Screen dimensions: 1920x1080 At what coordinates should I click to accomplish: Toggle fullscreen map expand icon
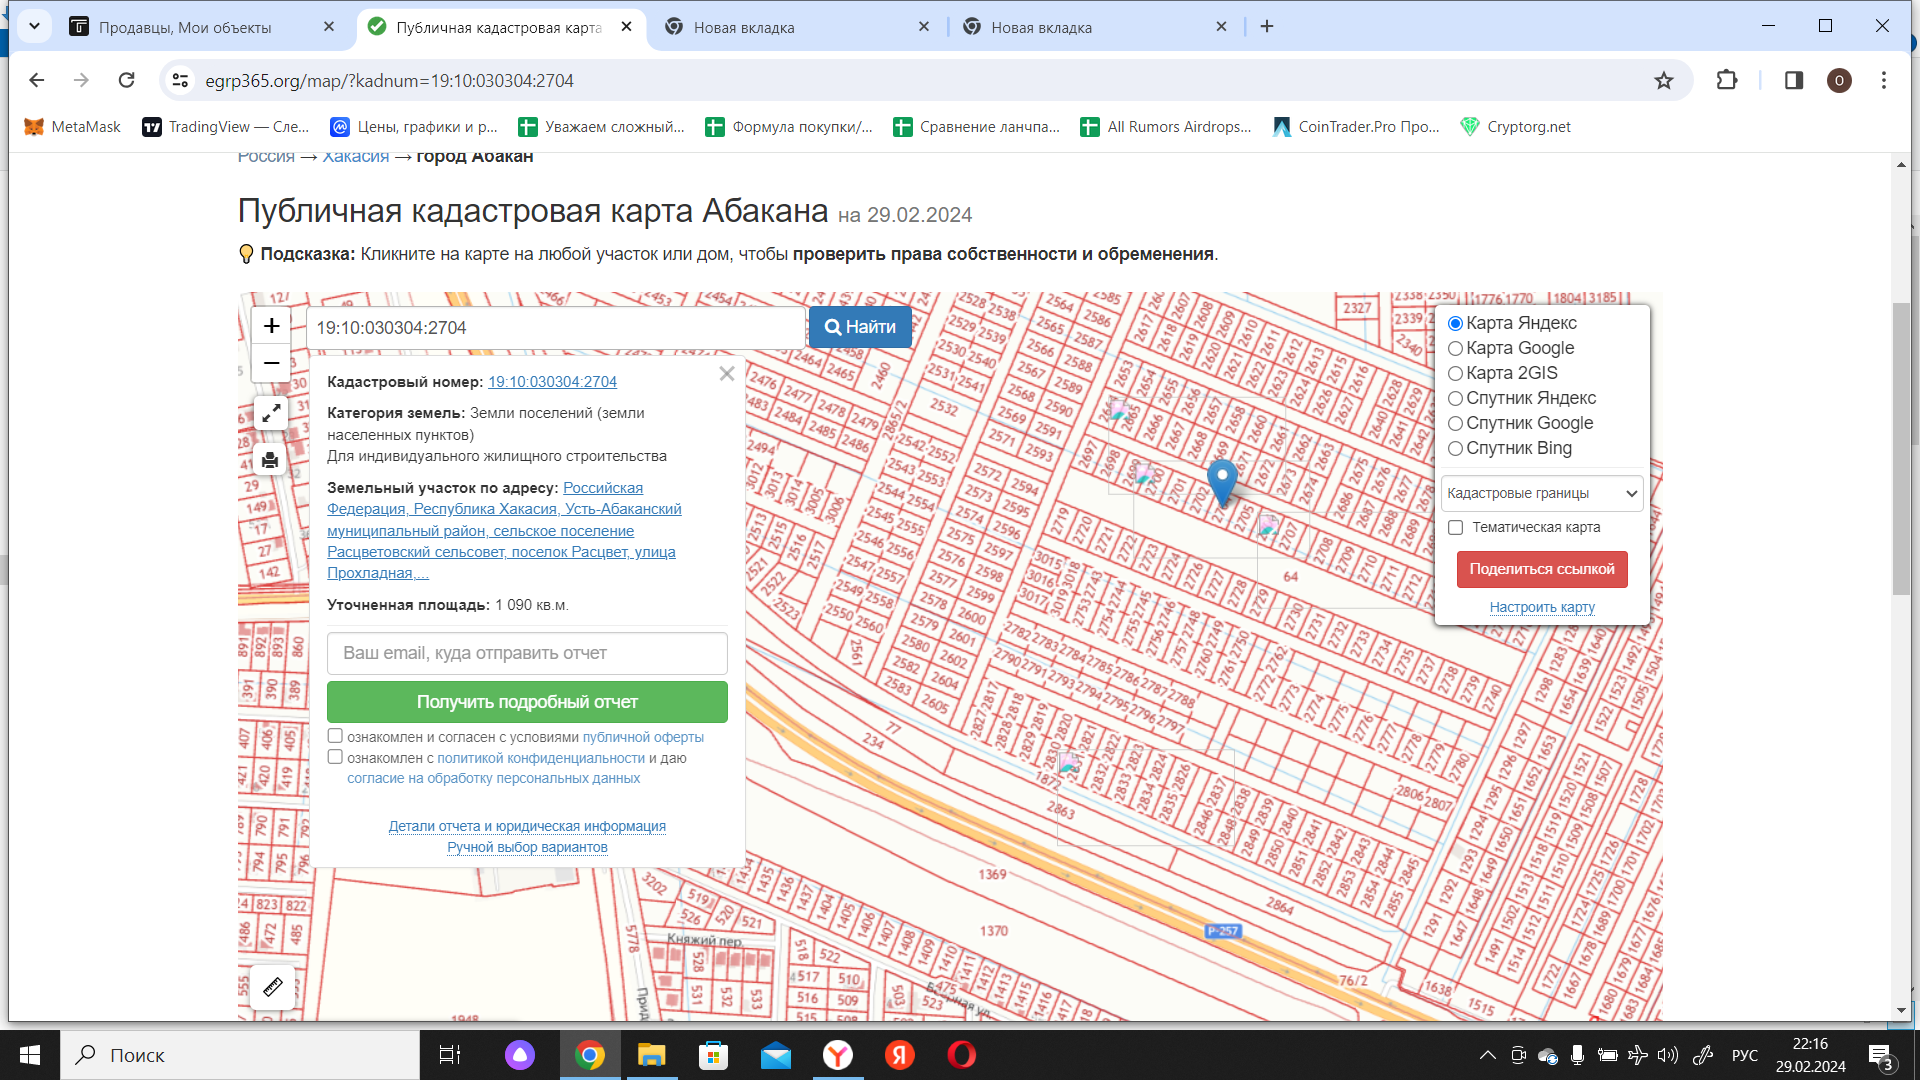[271, 412]
